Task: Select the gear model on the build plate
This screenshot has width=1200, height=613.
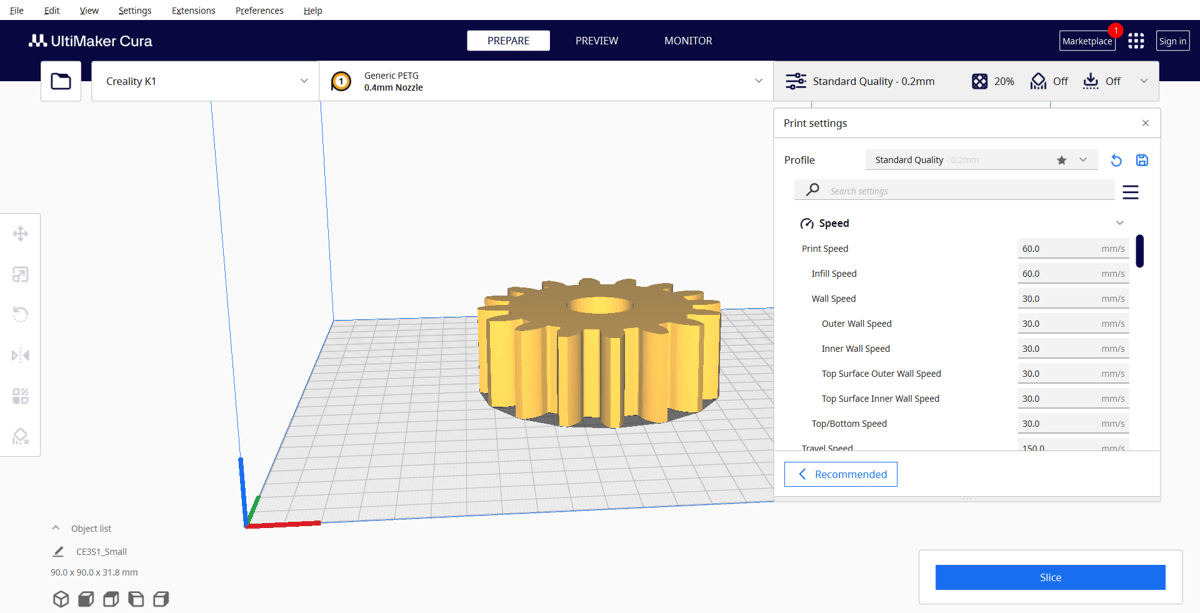Action: [x=601, y=353]
